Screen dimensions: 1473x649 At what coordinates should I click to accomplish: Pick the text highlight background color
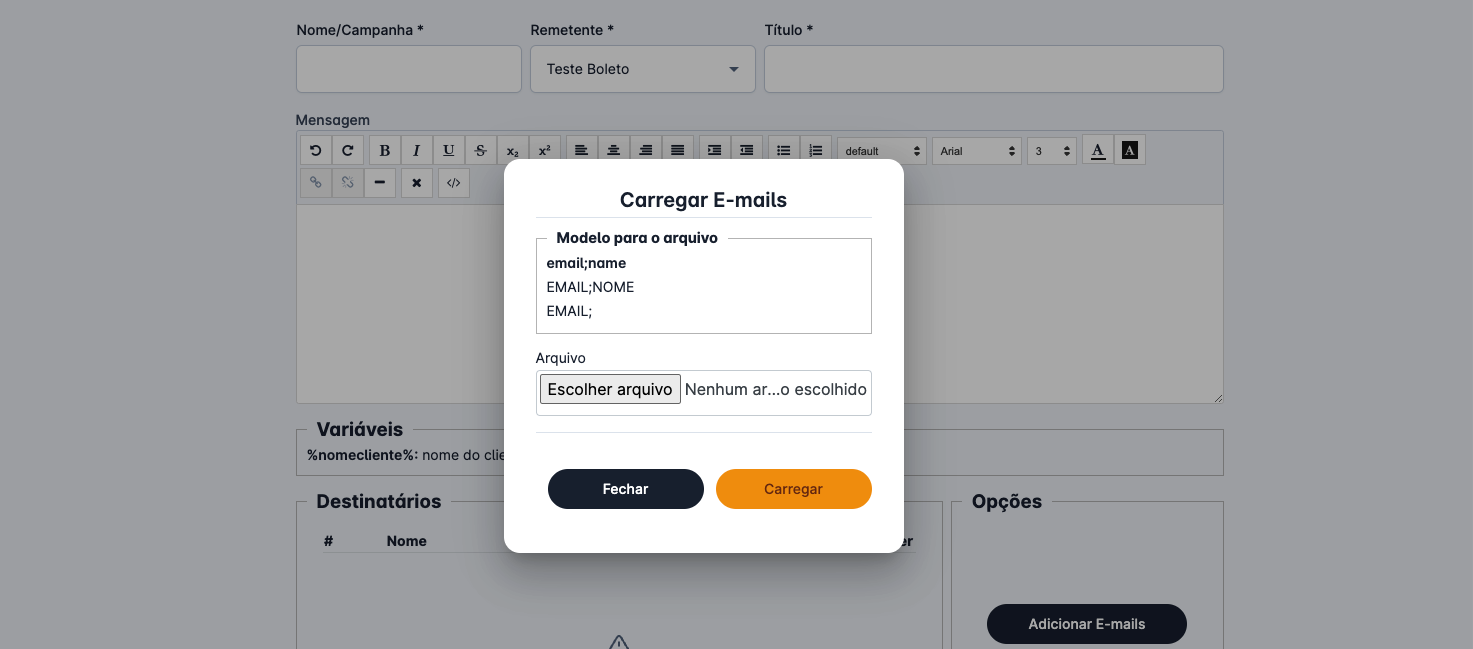[x=1130, y=151]
